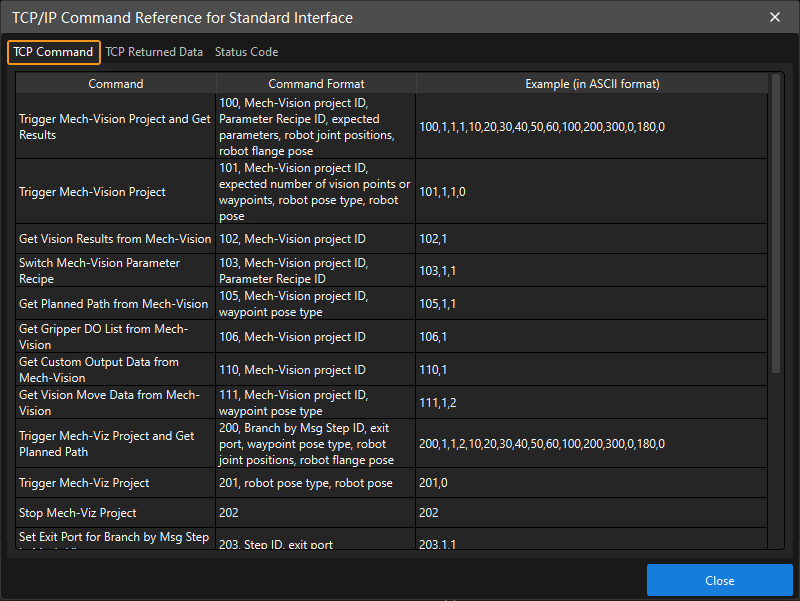This screenshot has width=800, height=601.
Task: Switch to the TCP Returned Data tab
Action: coord(154,52)
